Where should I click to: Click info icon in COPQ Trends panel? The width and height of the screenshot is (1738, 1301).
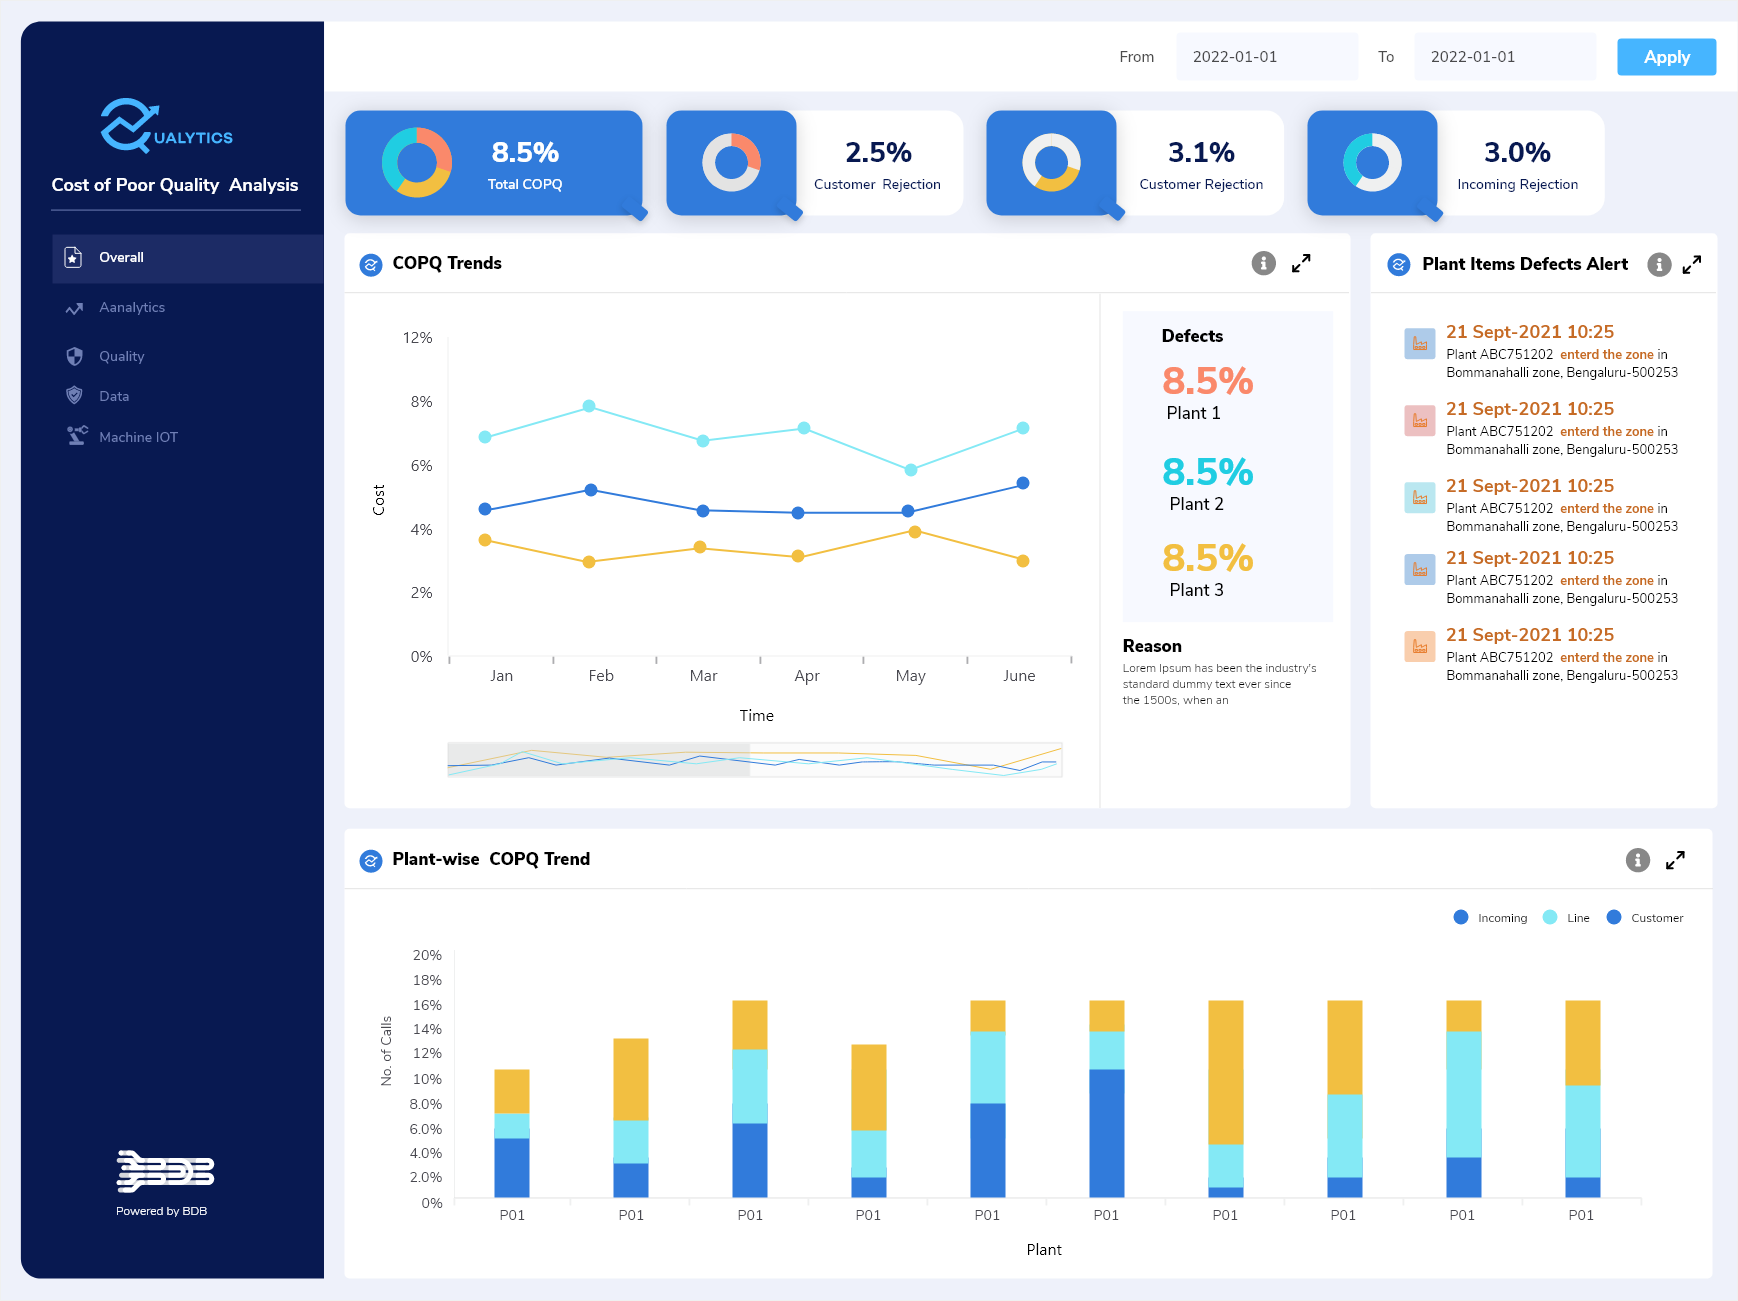point(1263,263)
